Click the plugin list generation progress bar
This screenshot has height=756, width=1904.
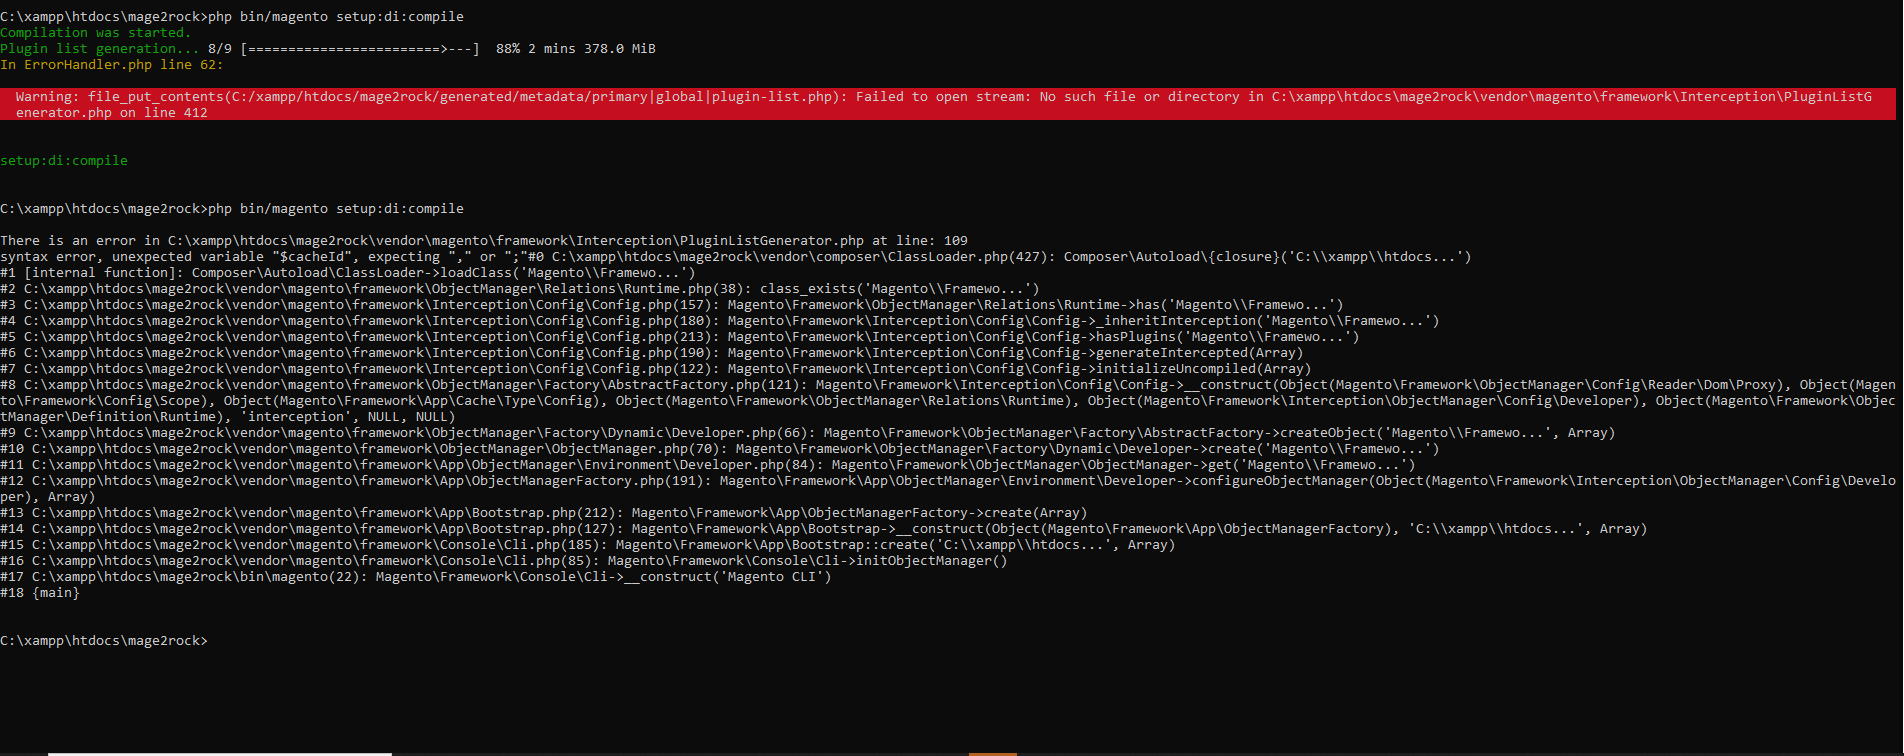[x=360, y=48]
